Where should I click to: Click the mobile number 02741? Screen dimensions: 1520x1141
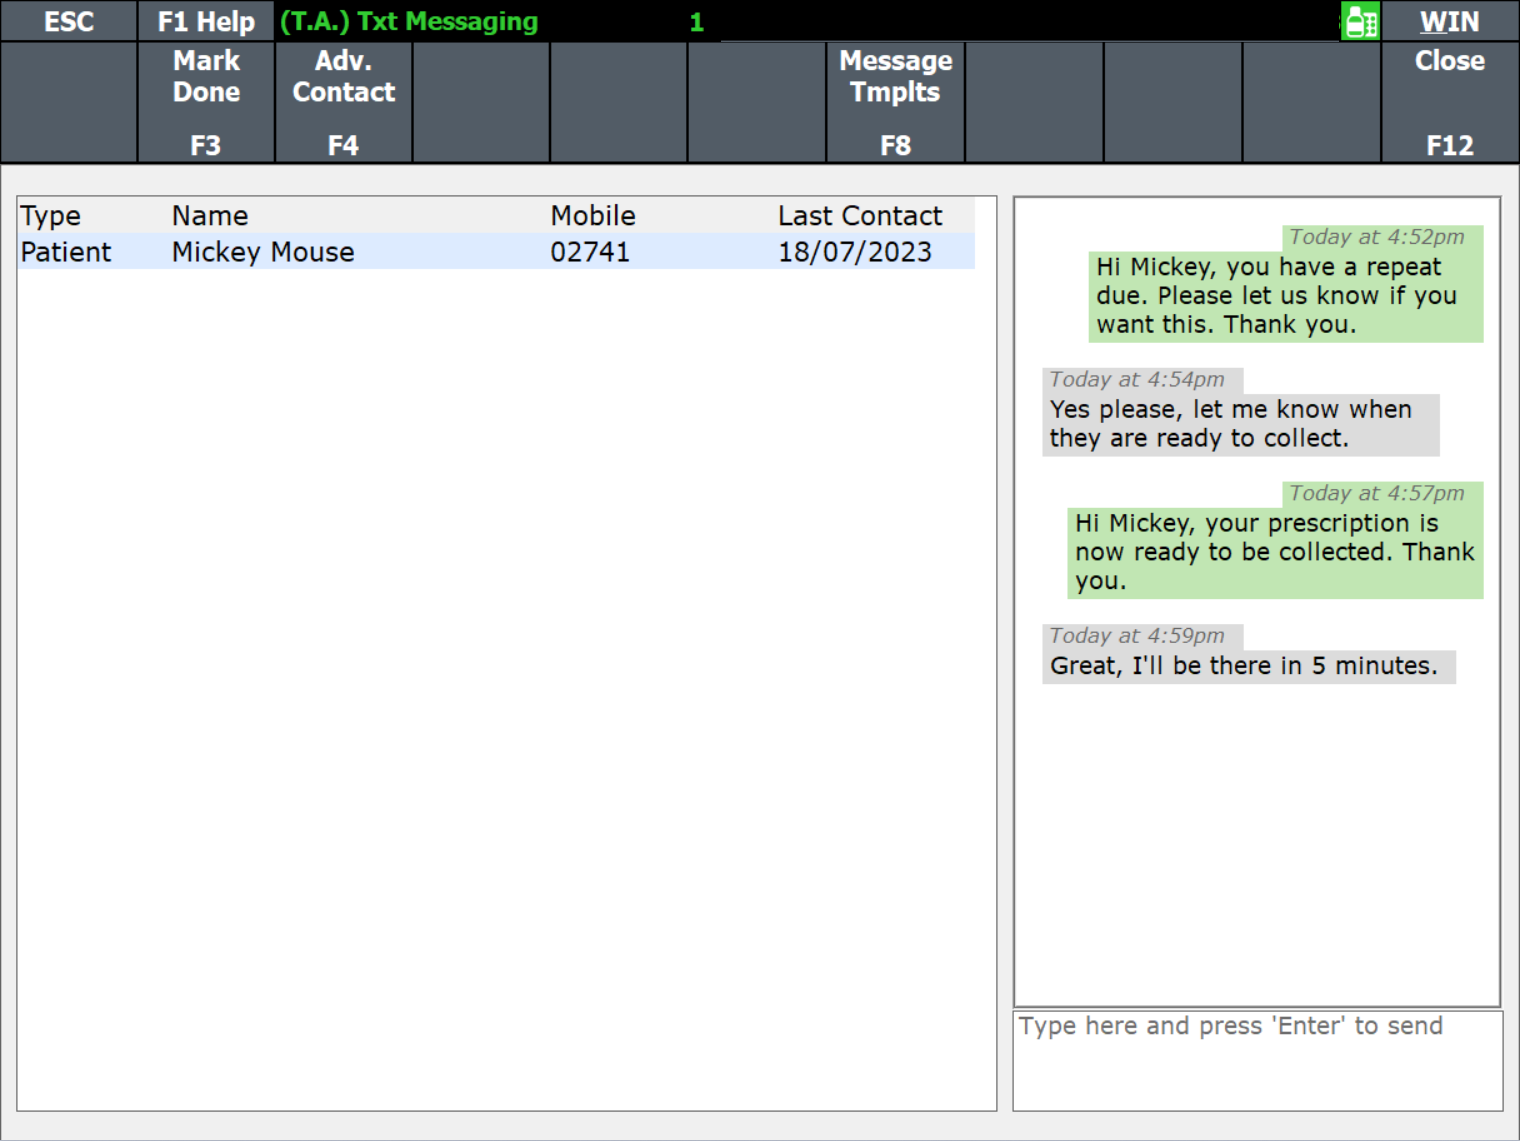590,252
